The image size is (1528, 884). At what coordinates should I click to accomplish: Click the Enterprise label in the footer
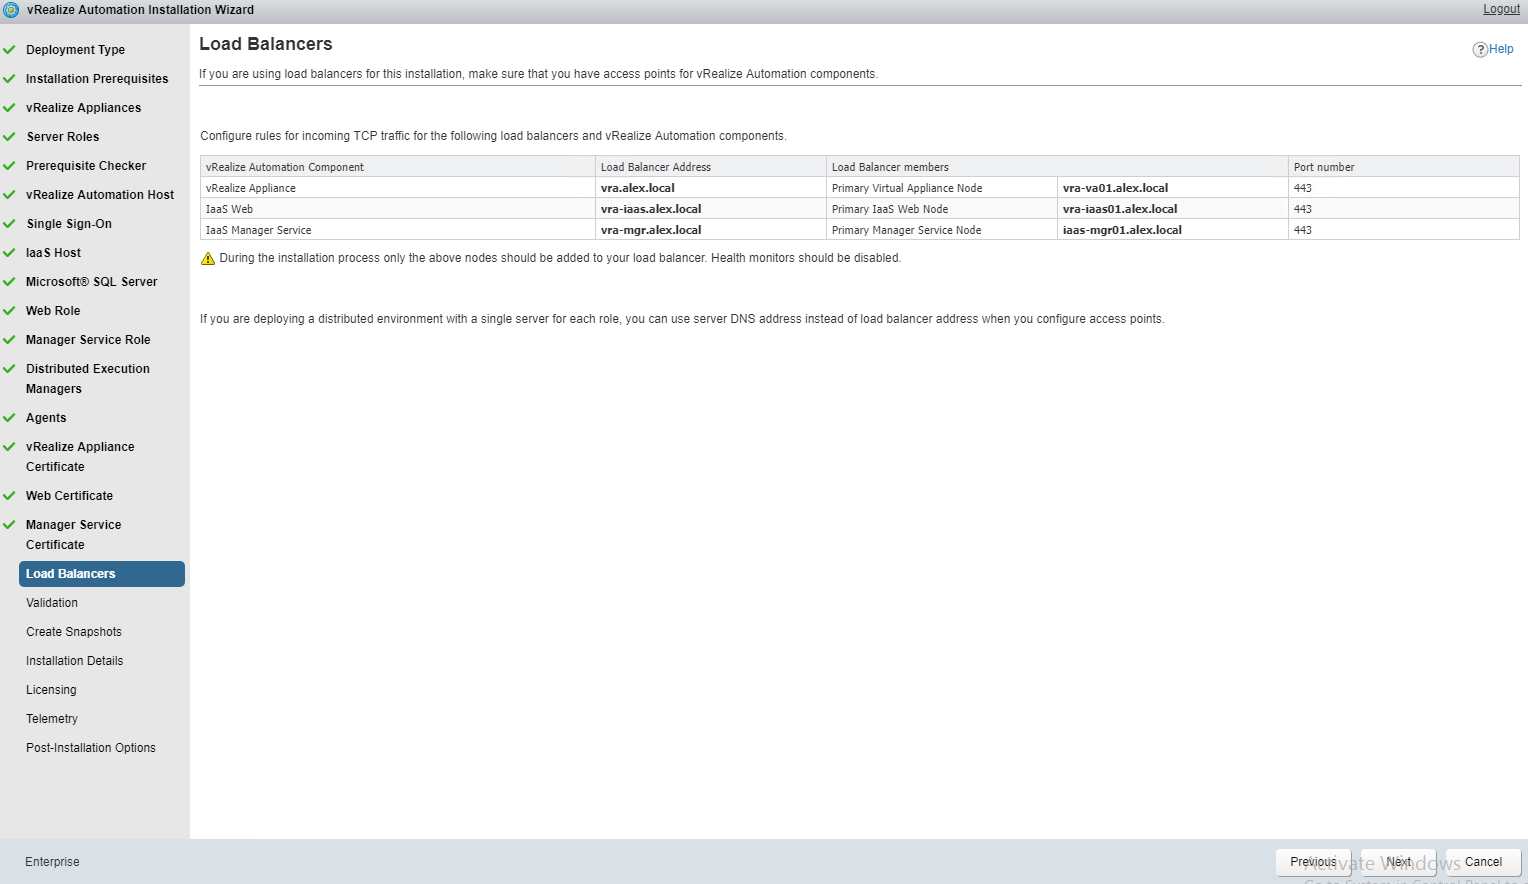click(x=52, y=862)
